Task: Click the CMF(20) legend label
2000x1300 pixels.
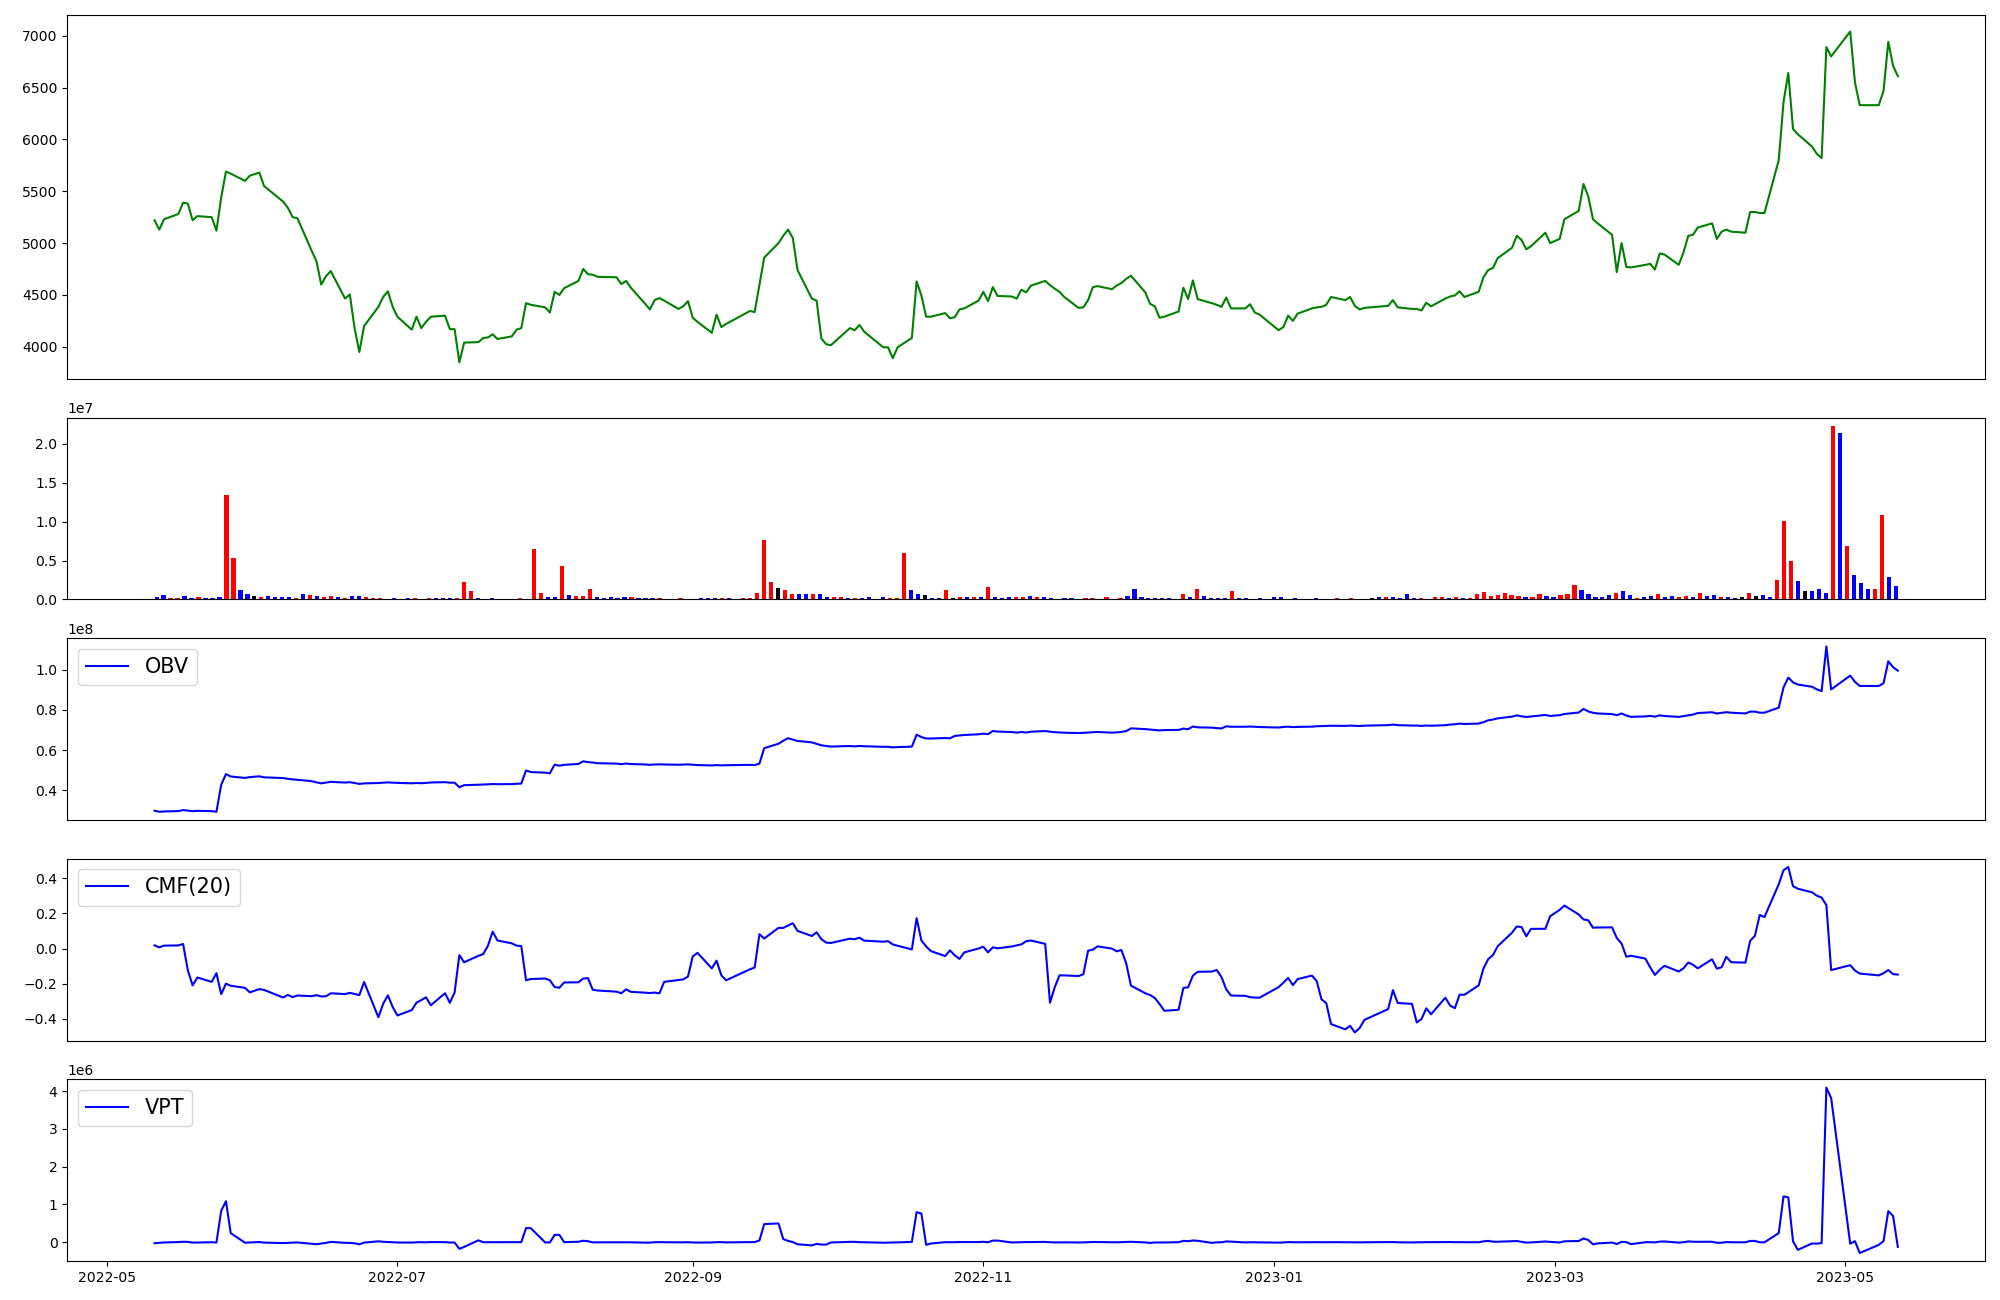Action: [x=187, y=887]
